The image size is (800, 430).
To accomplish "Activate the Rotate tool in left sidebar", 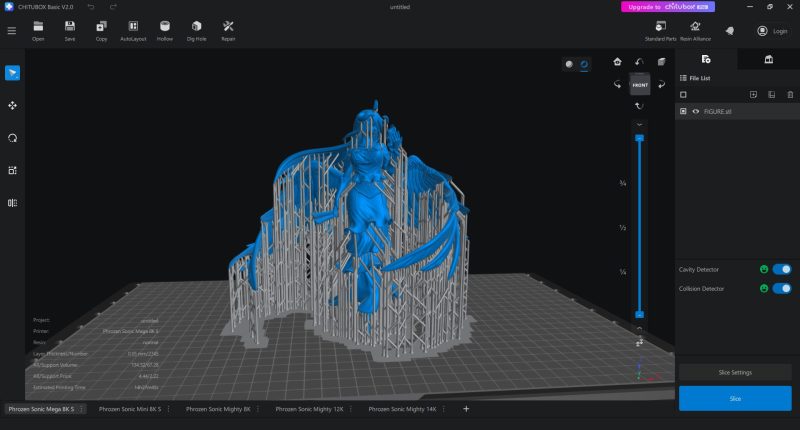I will click(x=13, y=138).
